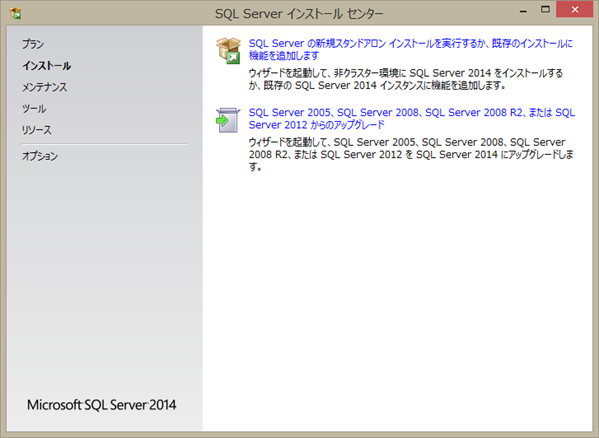Select インストール in the left sidebar

[47, 66]
